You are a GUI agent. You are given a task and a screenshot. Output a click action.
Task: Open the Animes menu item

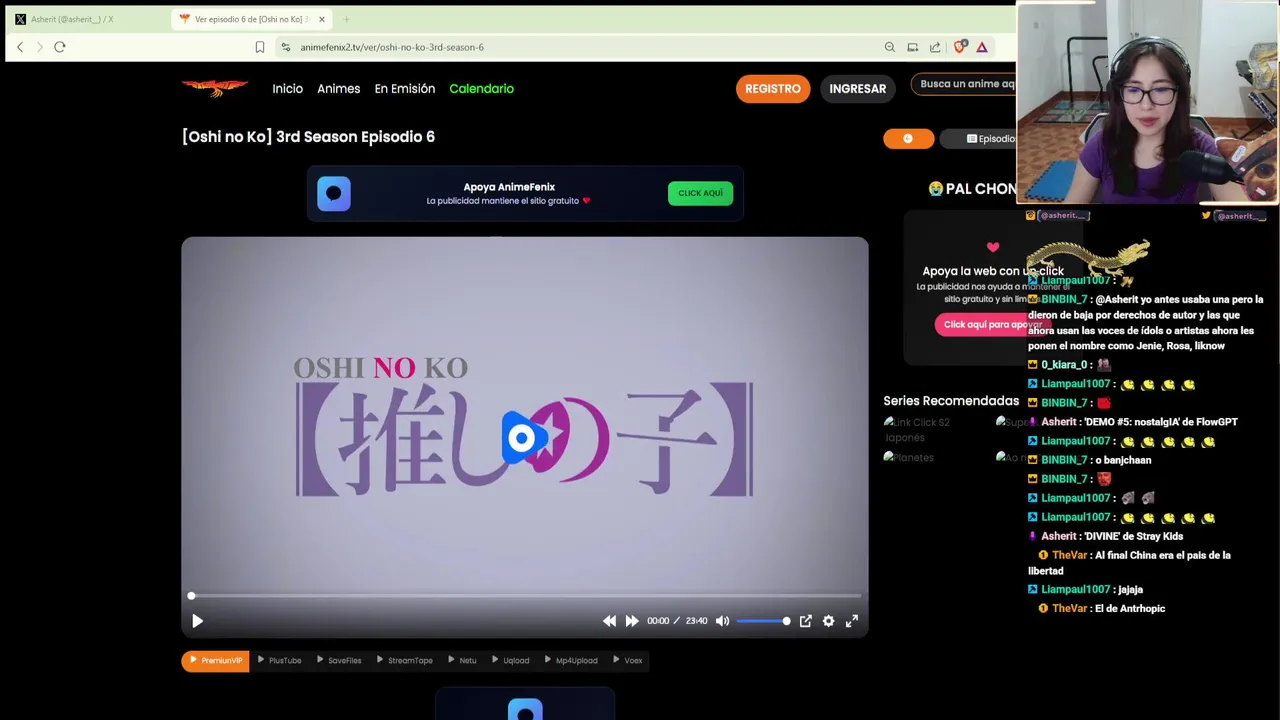[338, 89]
